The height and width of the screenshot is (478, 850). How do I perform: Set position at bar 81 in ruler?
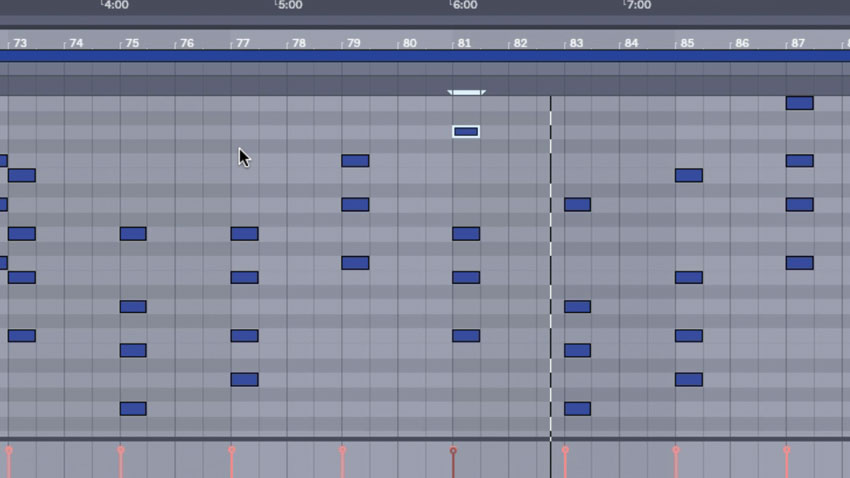point(465,43)
